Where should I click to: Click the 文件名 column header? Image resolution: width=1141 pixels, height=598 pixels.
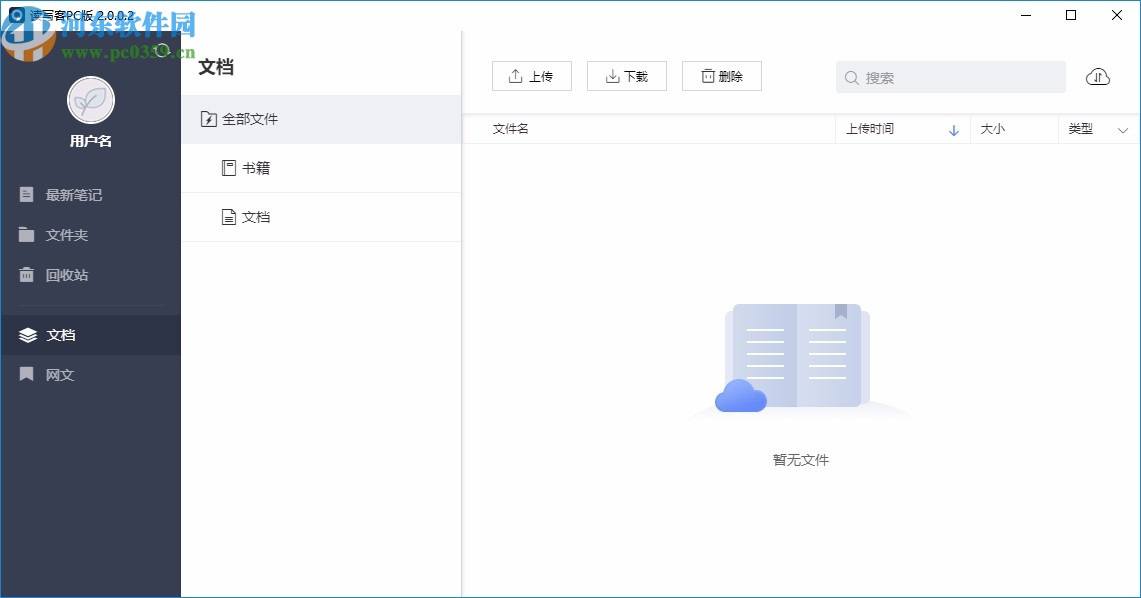coord(510,129)
